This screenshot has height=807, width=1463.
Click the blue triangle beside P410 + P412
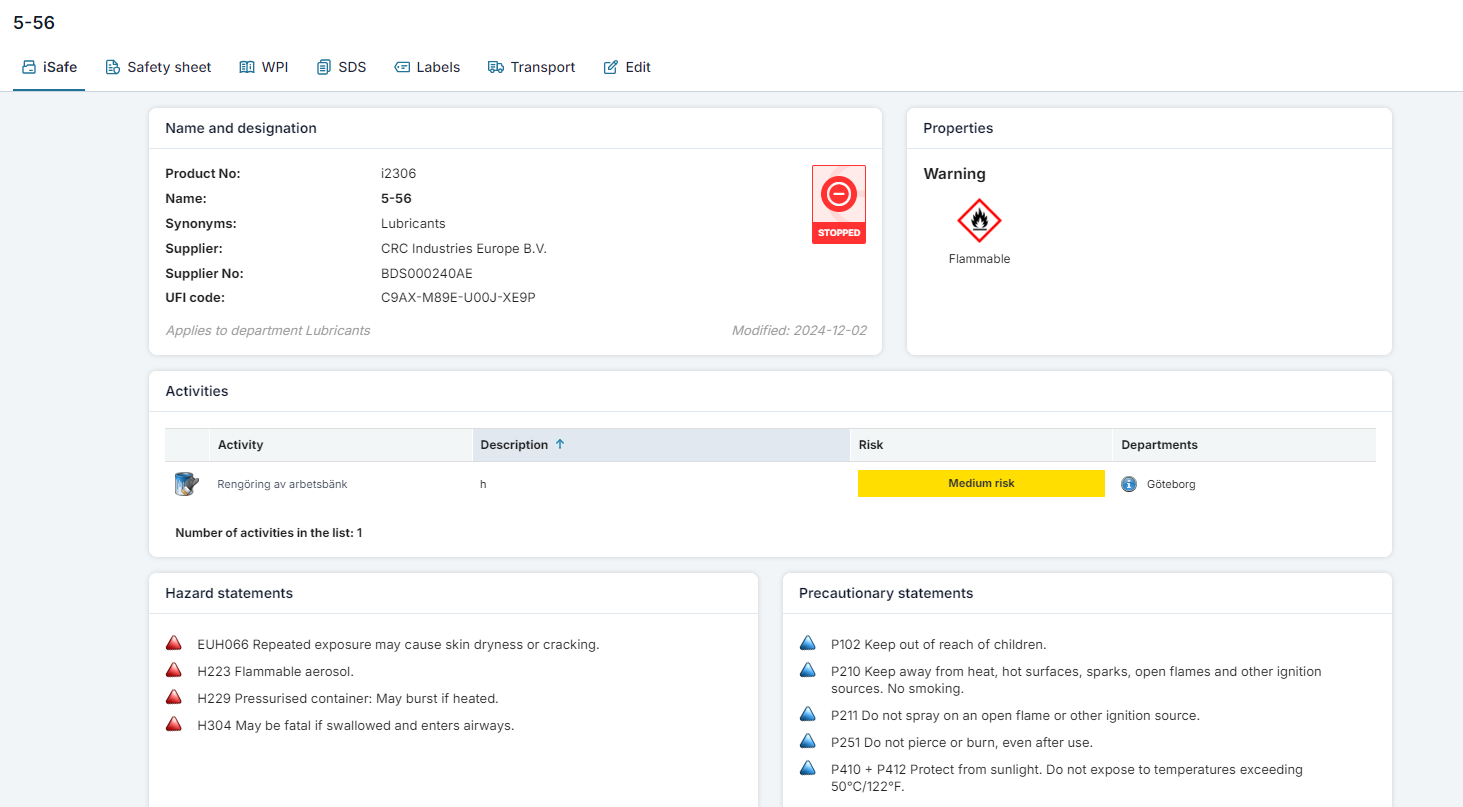pyautogui.click(x=808, y=768)
